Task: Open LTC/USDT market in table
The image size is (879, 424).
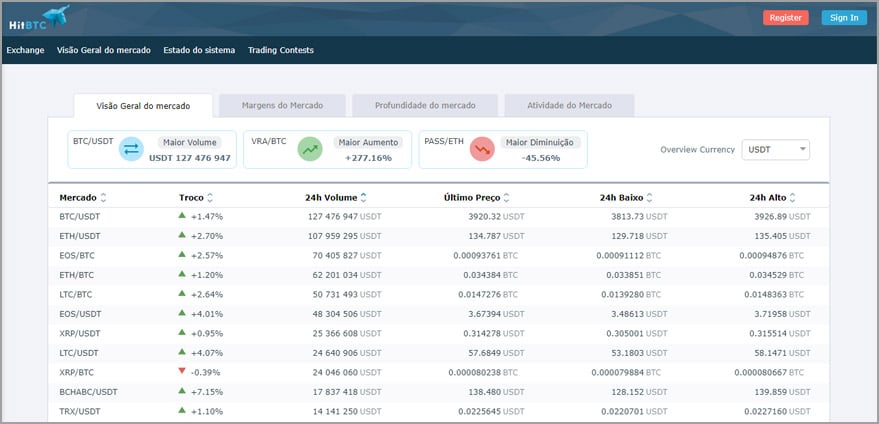Action: point(78,353)
